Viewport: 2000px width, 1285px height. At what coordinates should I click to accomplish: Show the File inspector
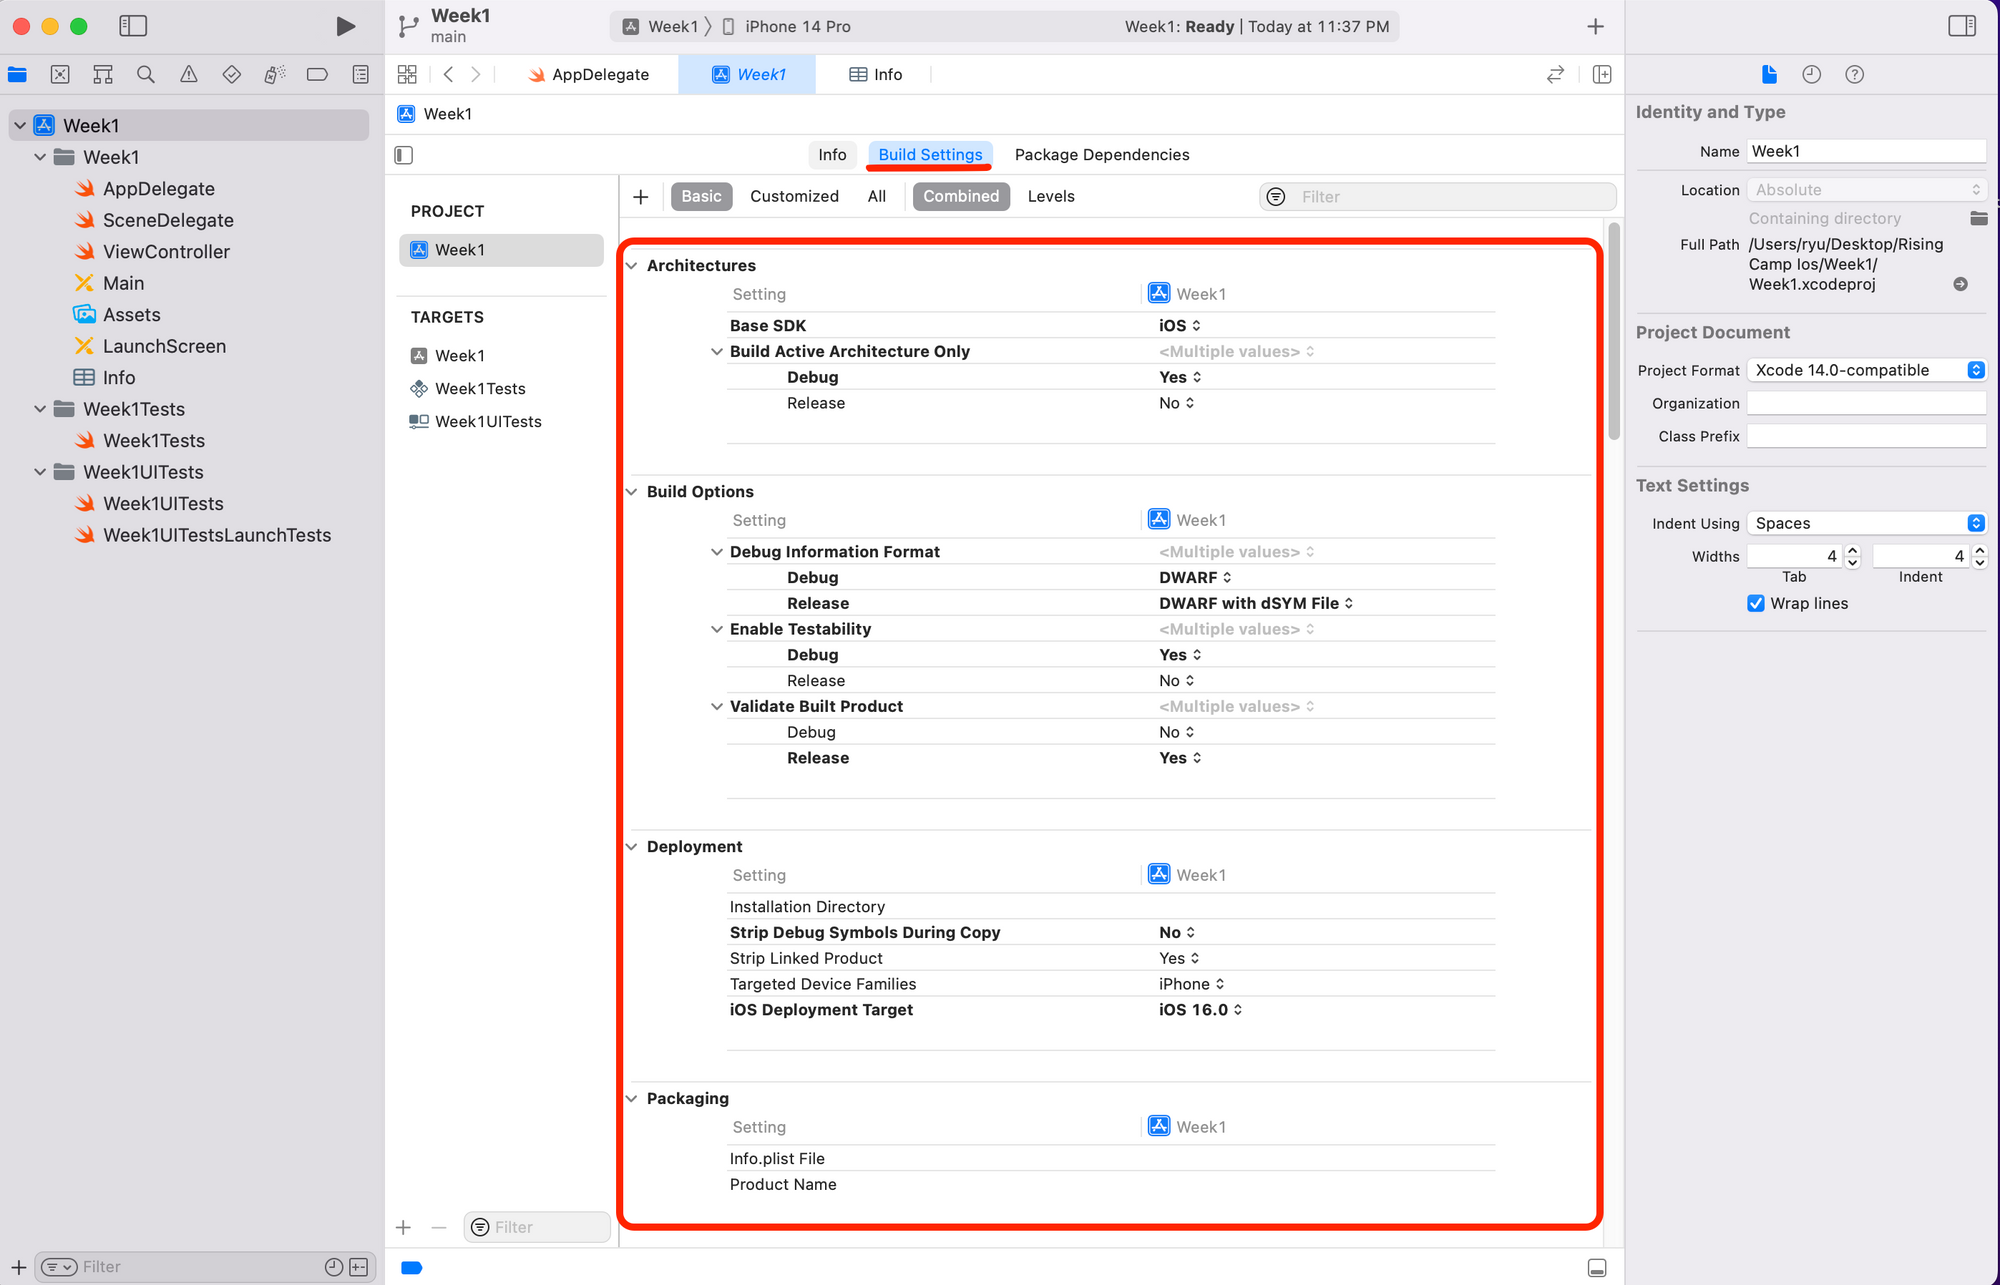[x=1769, y=74]
